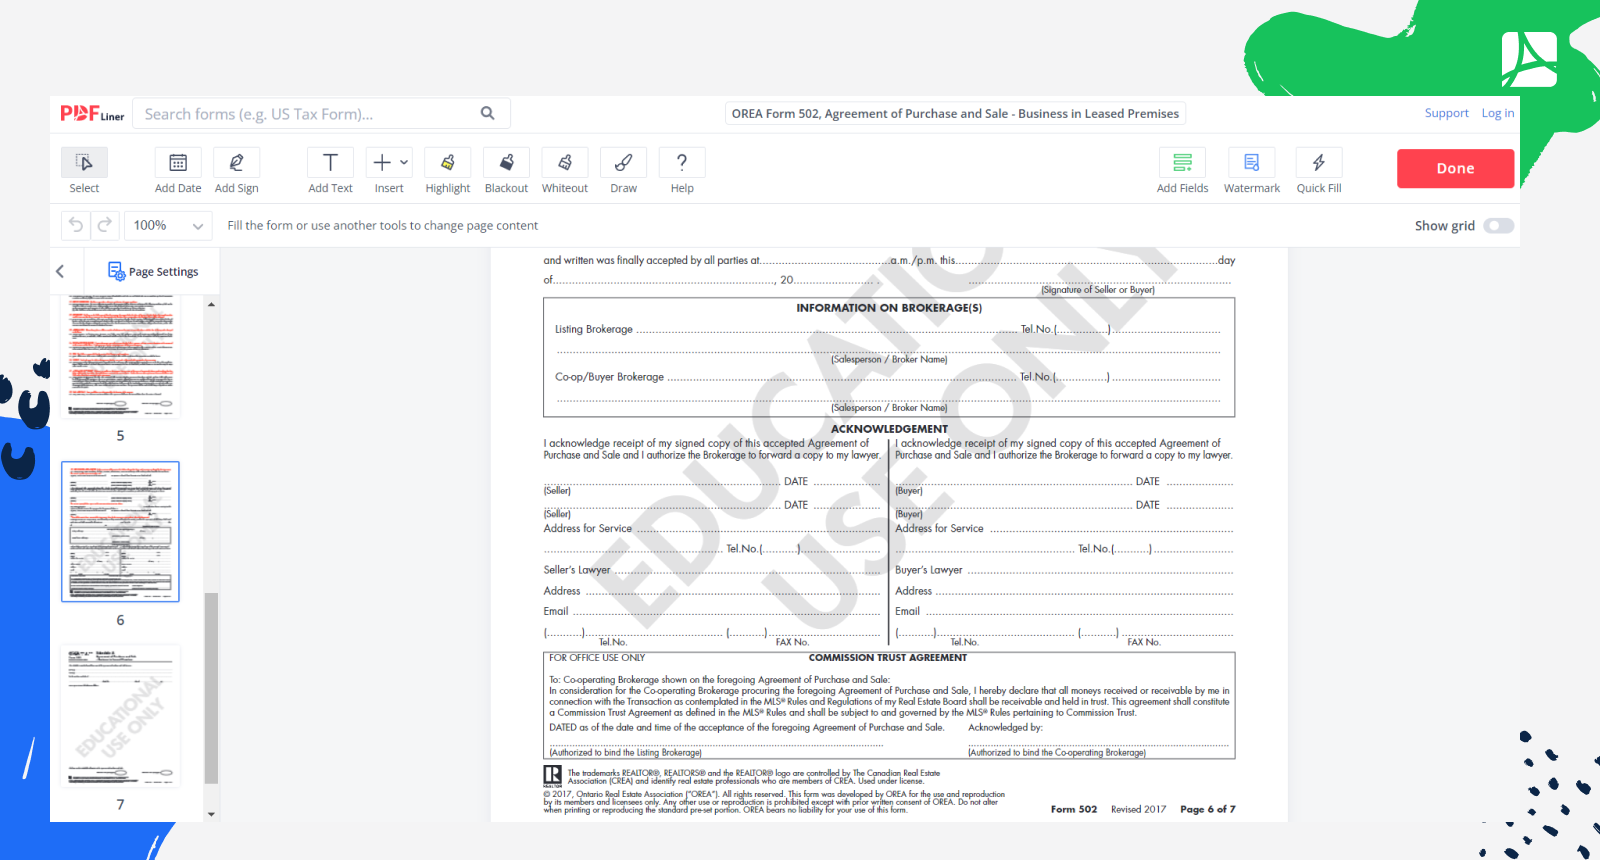Open the 100% zoom dropdown
The image size is (1600, 860).
[x=168, y=225]
